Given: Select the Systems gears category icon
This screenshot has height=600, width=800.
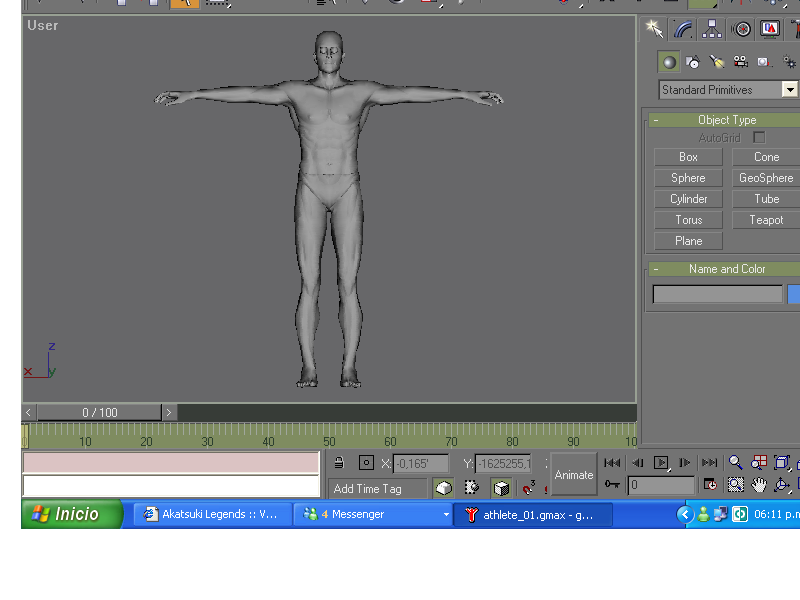Looking at the screenshot, I should (789, 62).
